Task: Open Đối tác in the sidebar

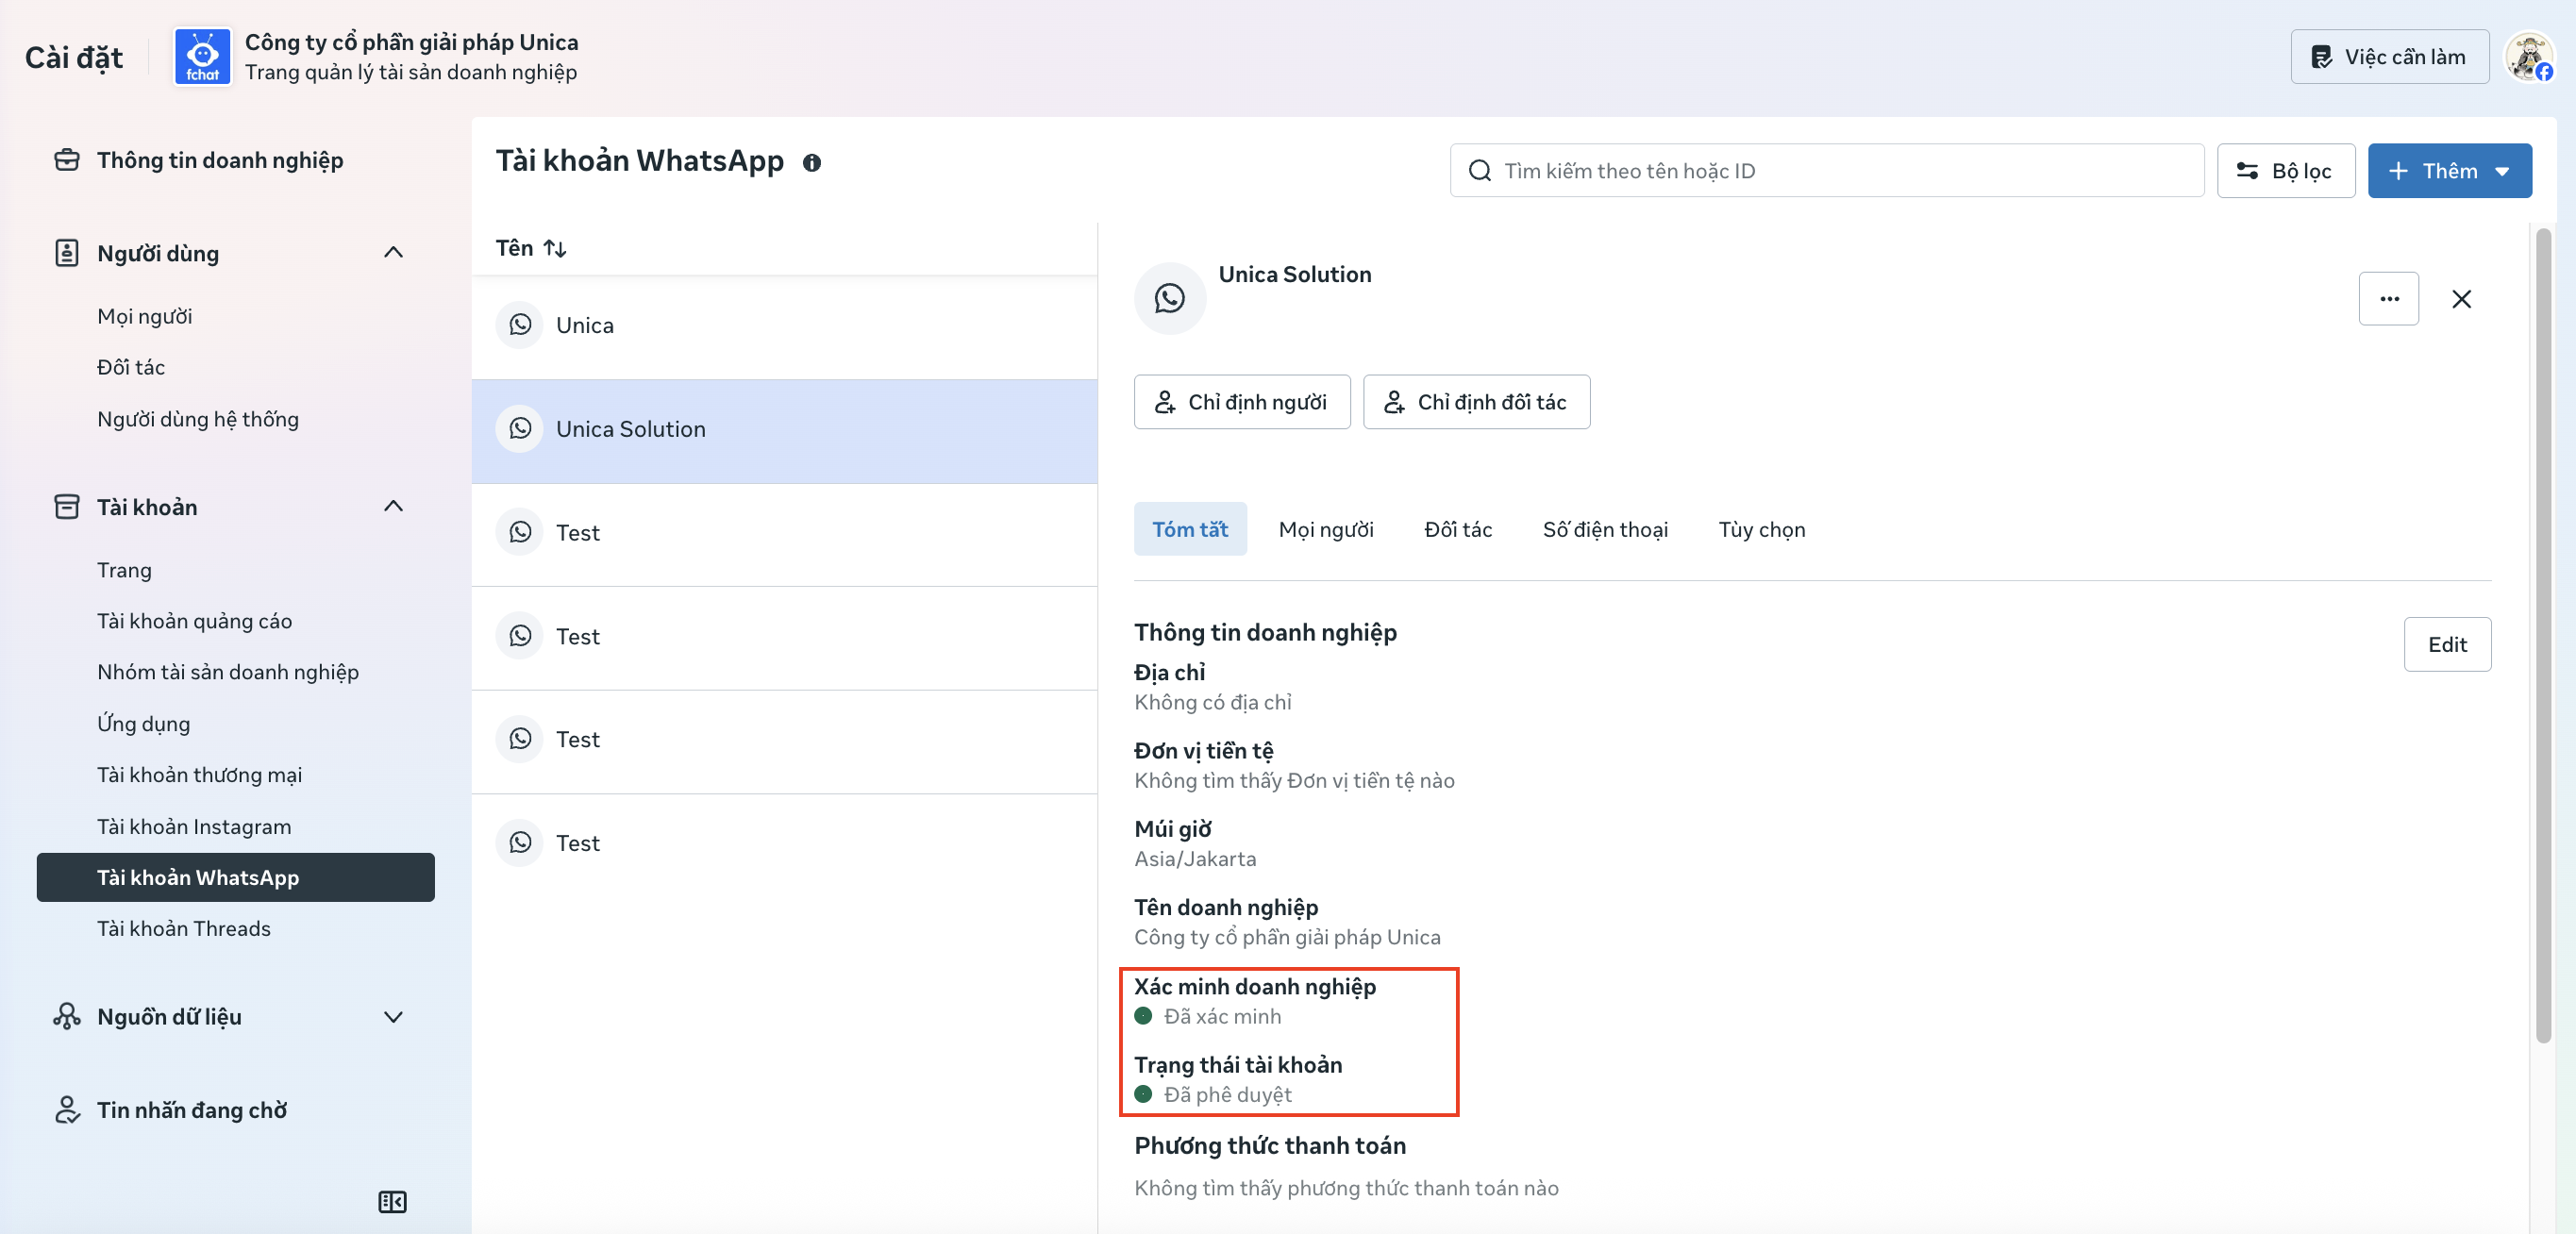Action: click(x=131, y=368)
